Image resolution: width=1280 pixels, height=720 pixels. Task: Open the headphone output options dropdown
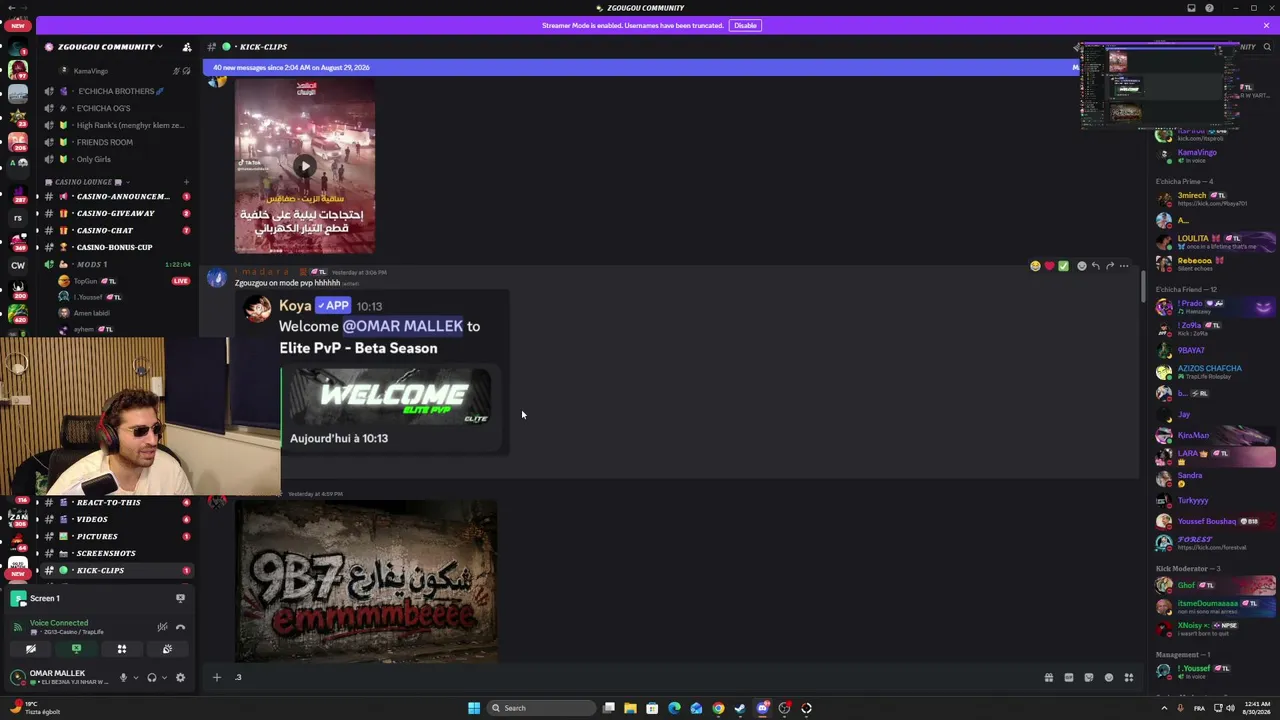pos(164,677)
